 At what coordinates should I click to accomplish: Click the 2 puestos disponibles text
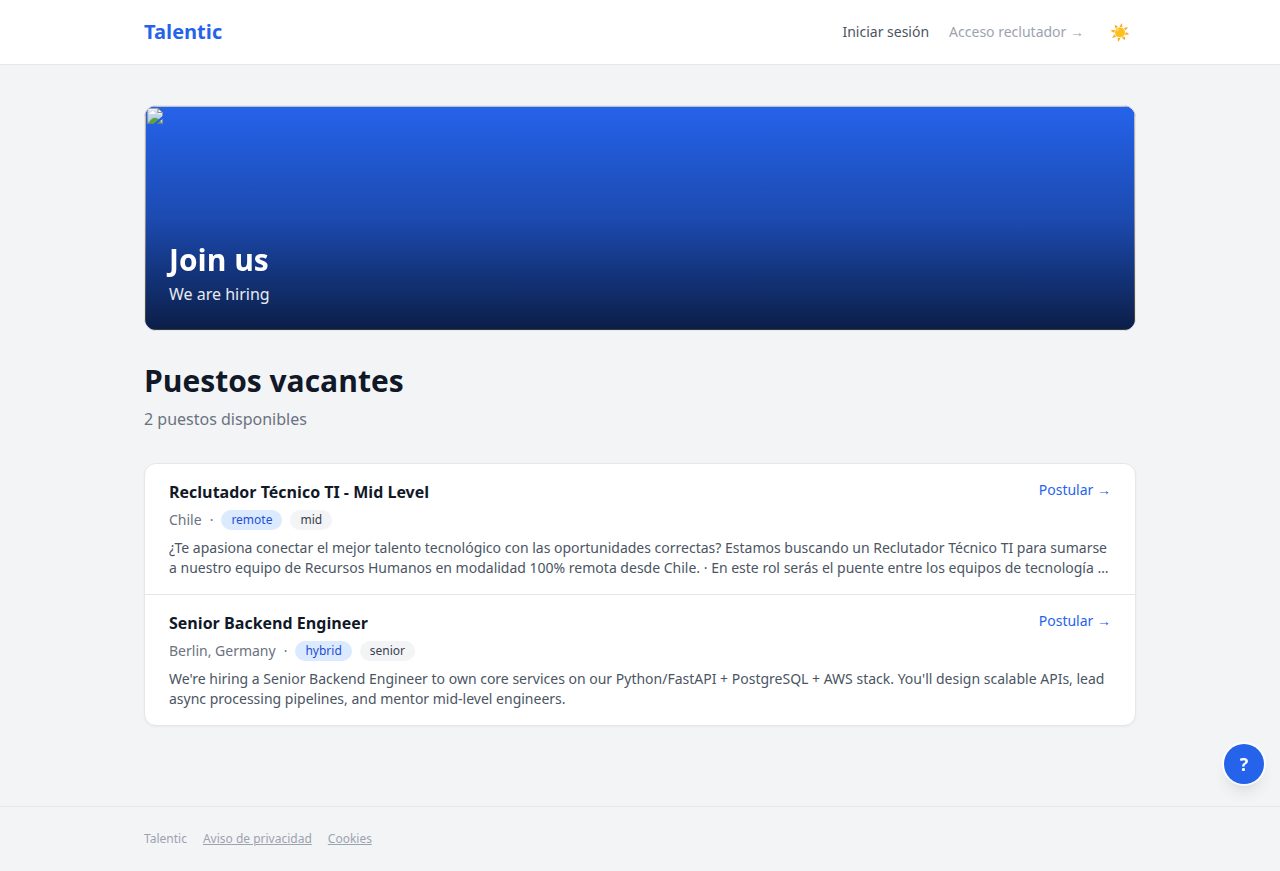click(x=225, y=419)
